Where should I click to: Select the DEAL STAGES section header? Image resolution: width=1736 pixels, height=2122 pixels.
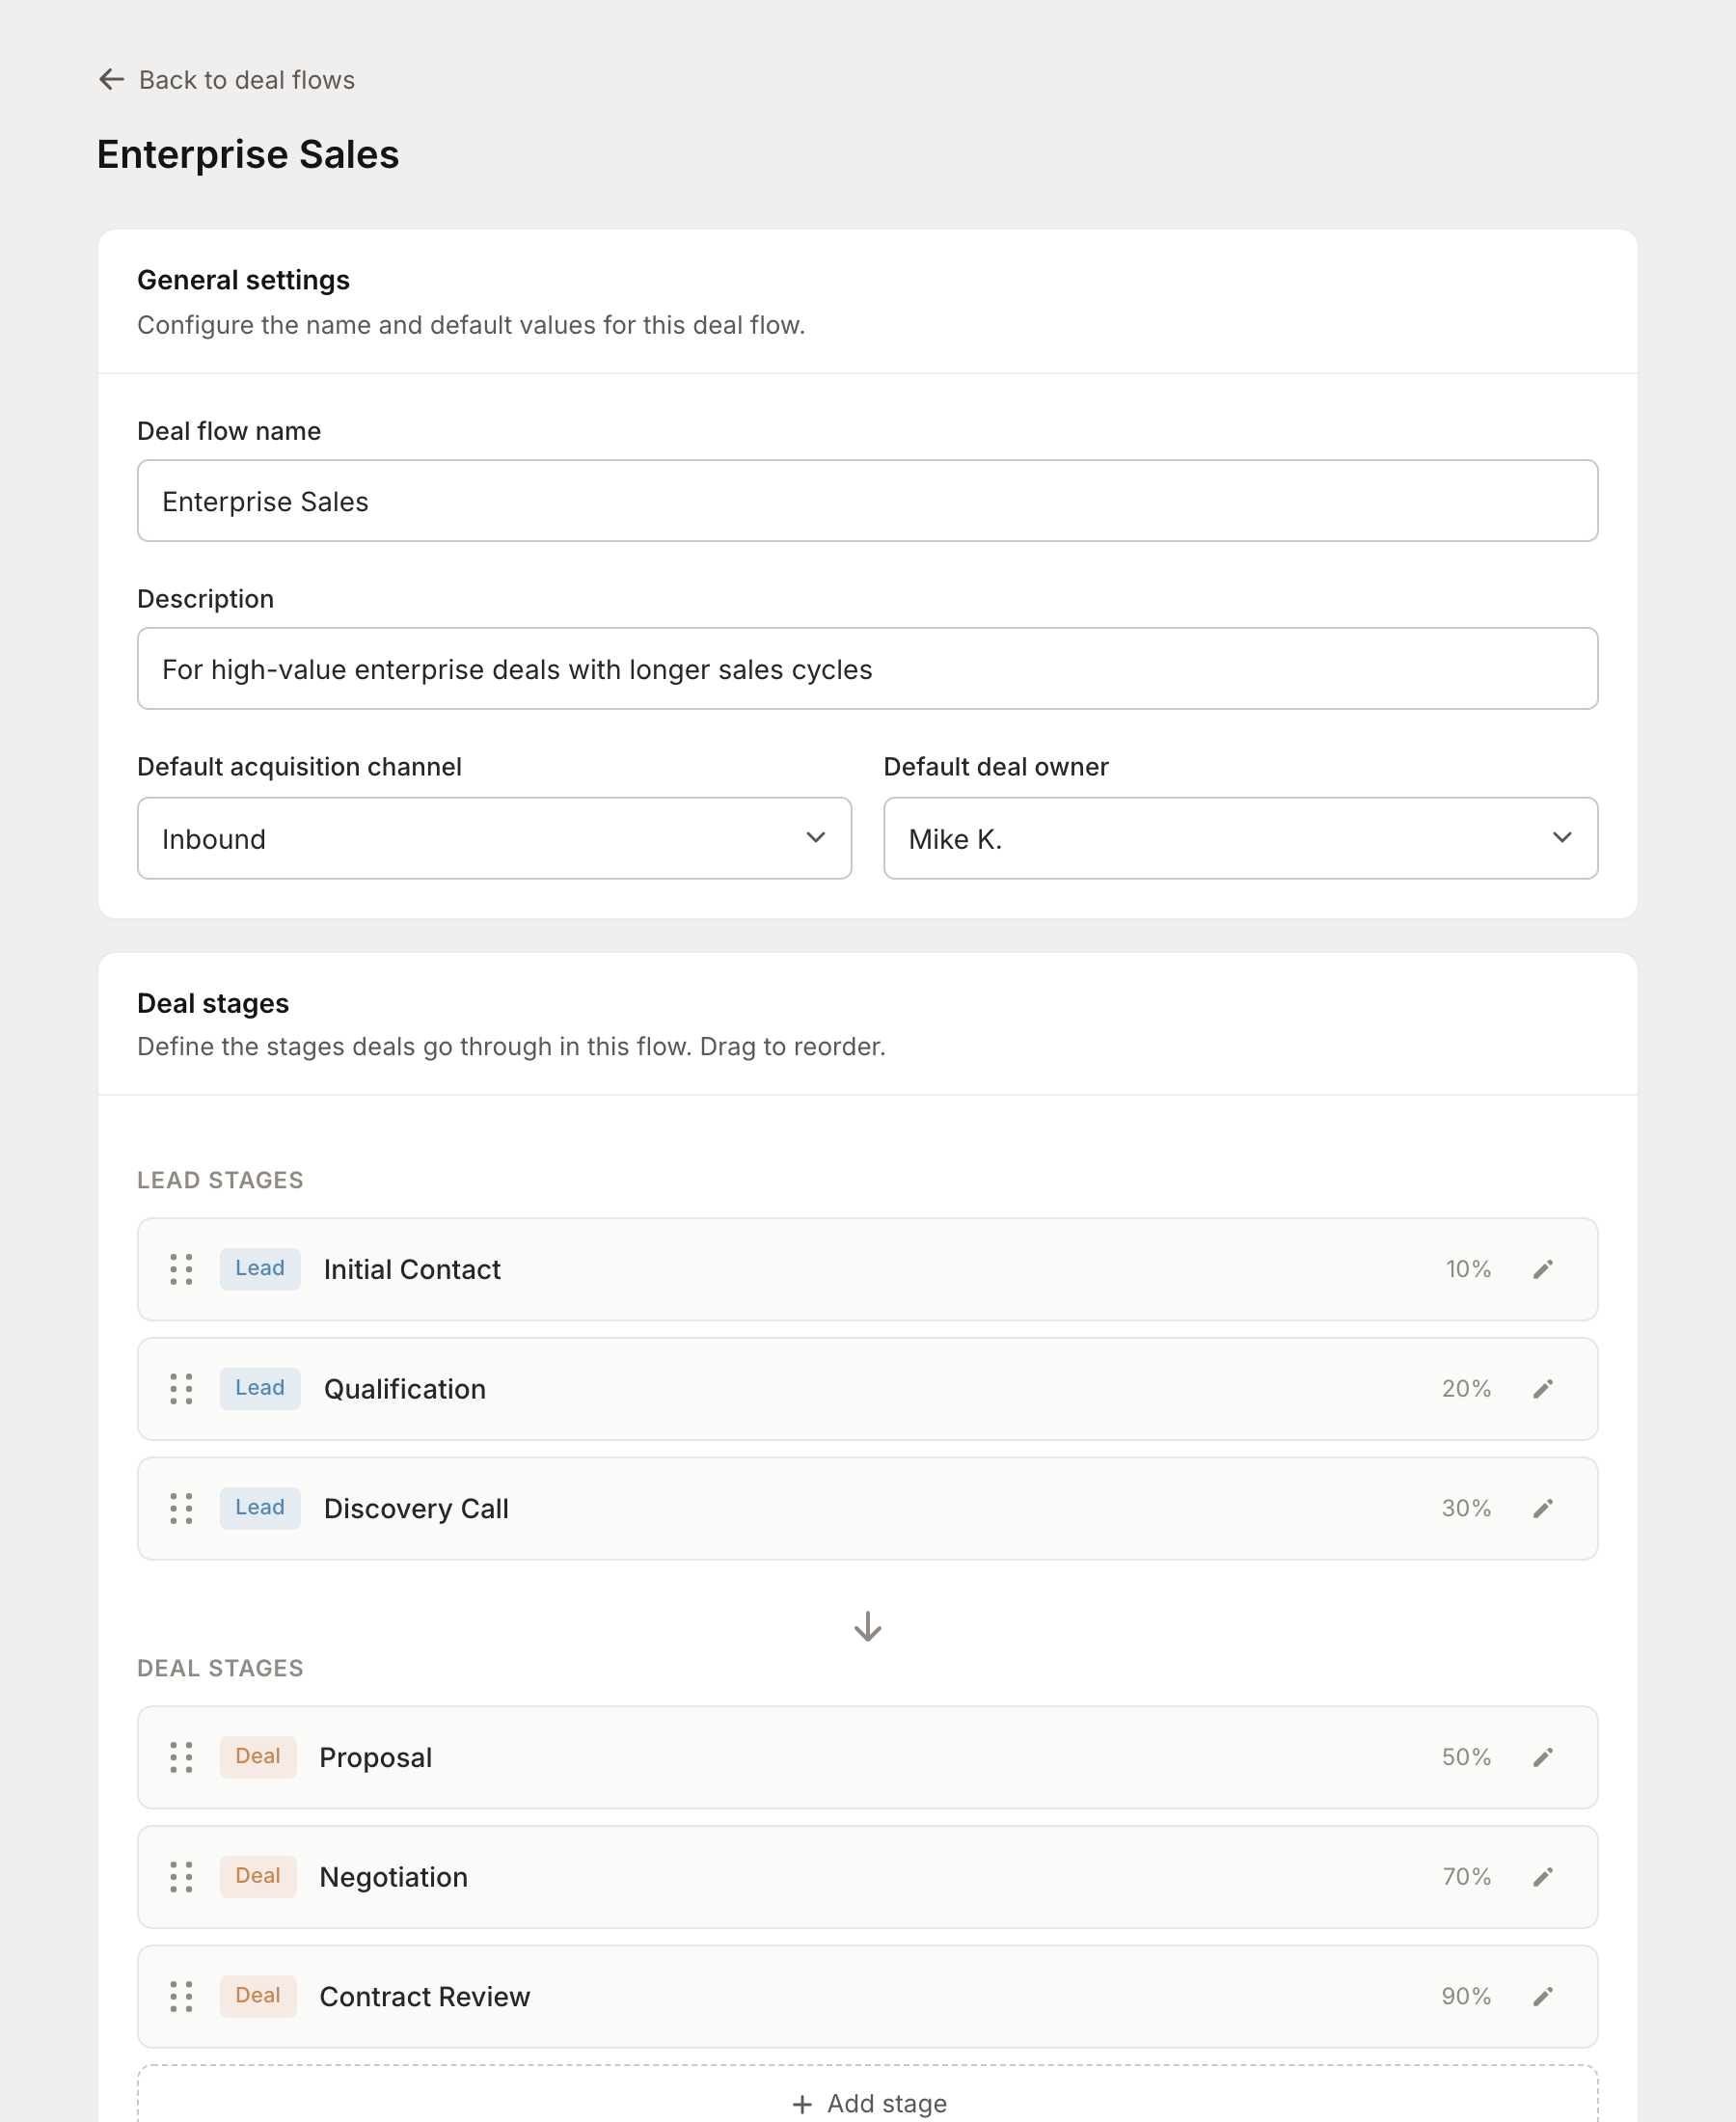220,1667
